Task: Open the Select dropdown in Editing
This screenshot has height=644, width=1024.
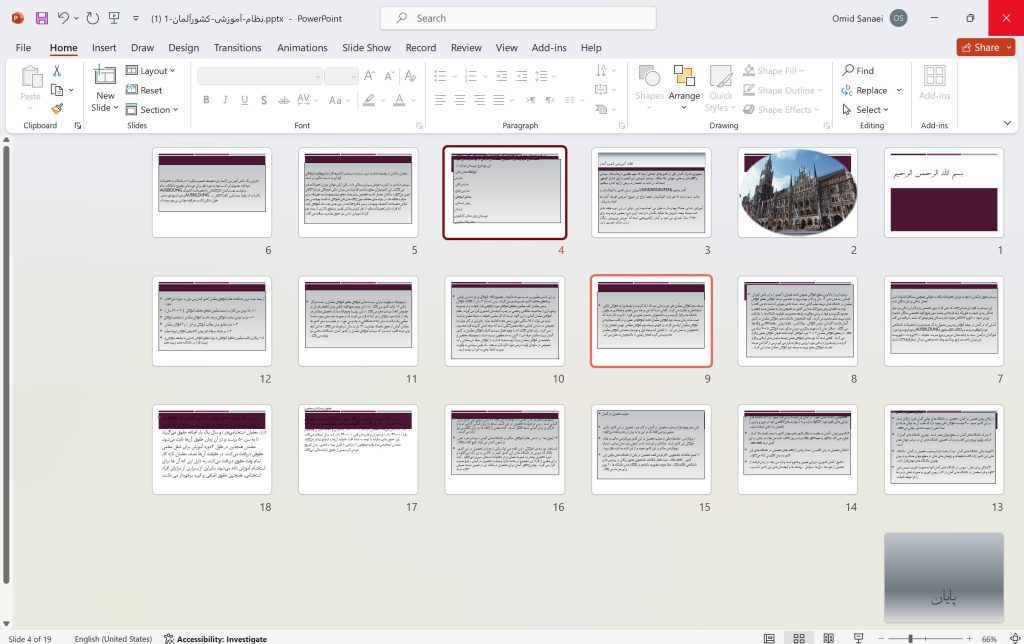Action: click(x=865, y=110)
